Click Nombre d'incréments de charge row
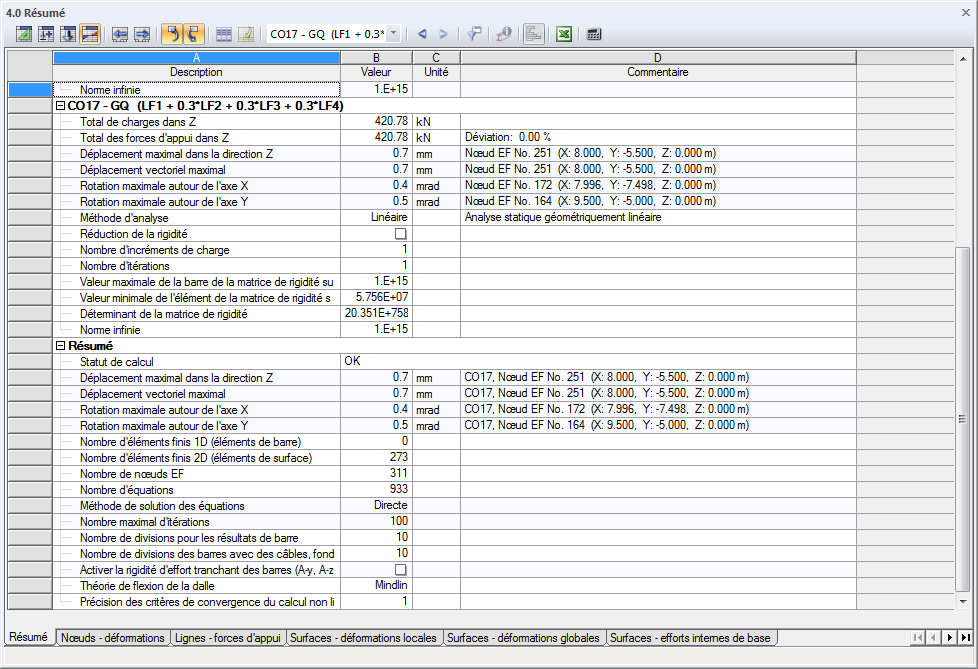Viewport: 978px width, 669px height. click(196, 250)
